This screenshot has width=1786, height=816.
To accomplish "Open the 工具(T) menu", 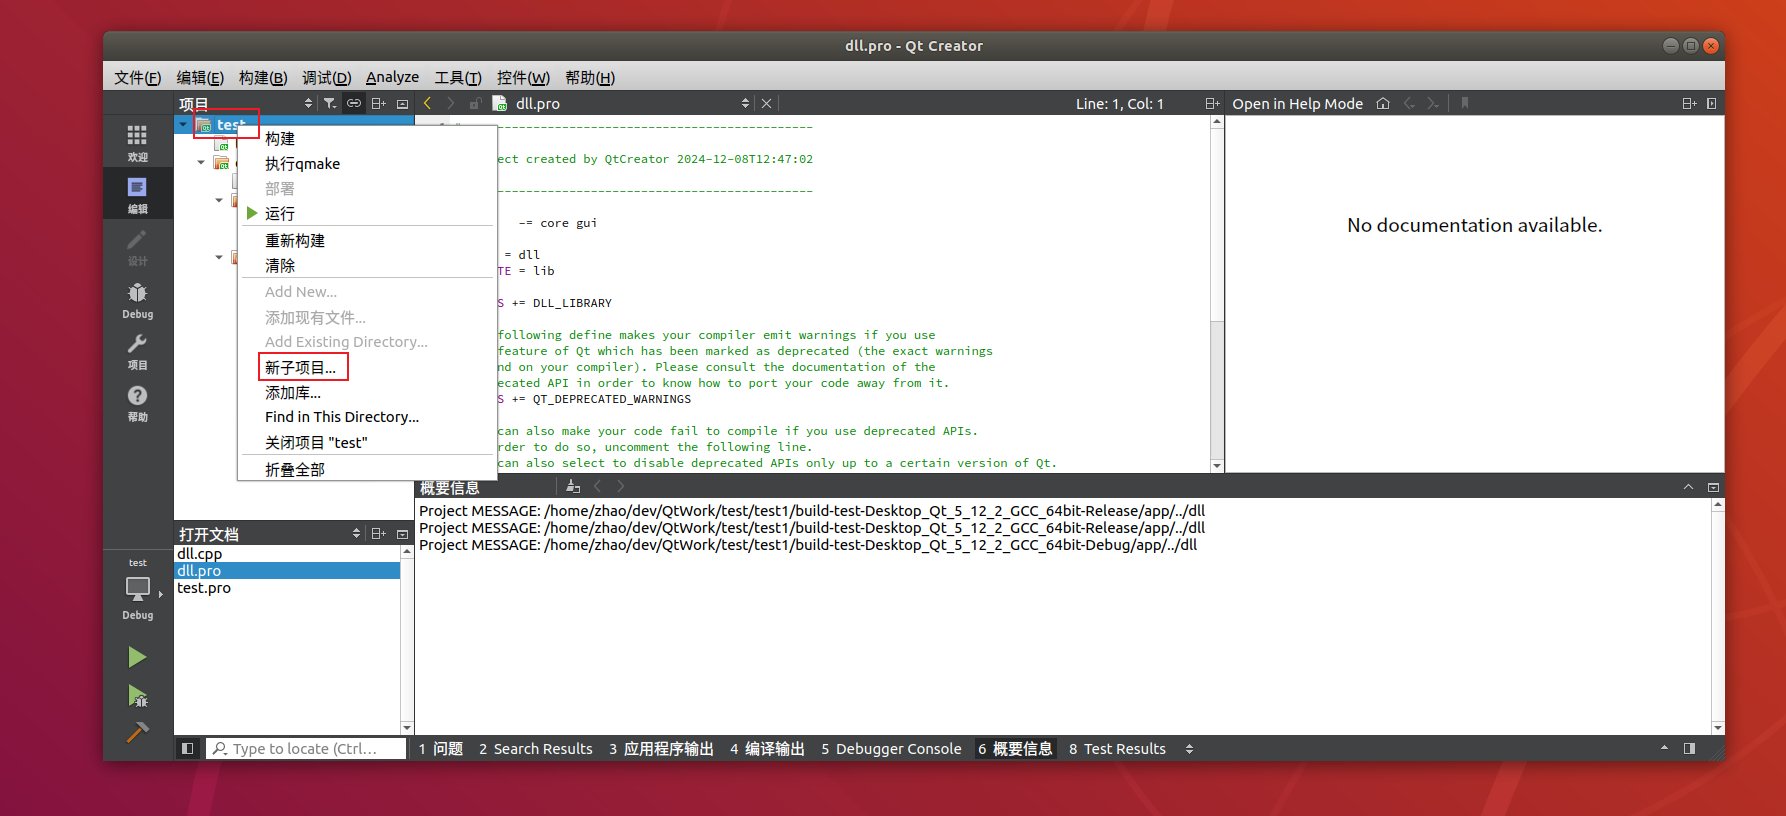I will tap(458, 78).
